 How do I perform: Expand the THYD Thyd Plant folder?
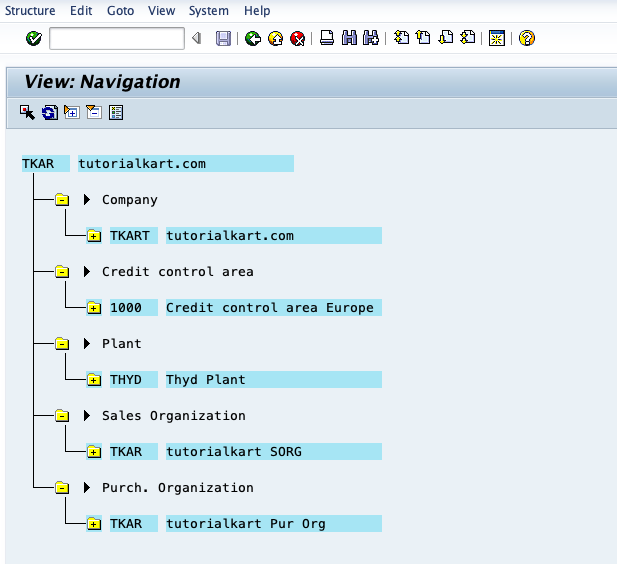click(x=94, y=380)
